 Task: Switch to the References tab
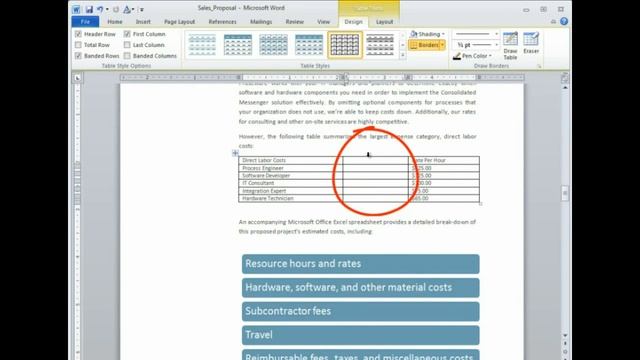click(x=222, y=22)
